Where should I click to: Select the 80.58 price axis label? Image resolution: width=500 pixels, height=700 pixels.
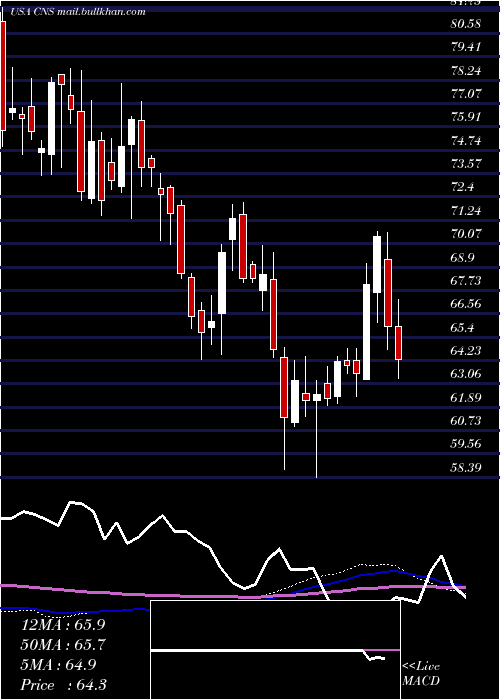(466, 24)
